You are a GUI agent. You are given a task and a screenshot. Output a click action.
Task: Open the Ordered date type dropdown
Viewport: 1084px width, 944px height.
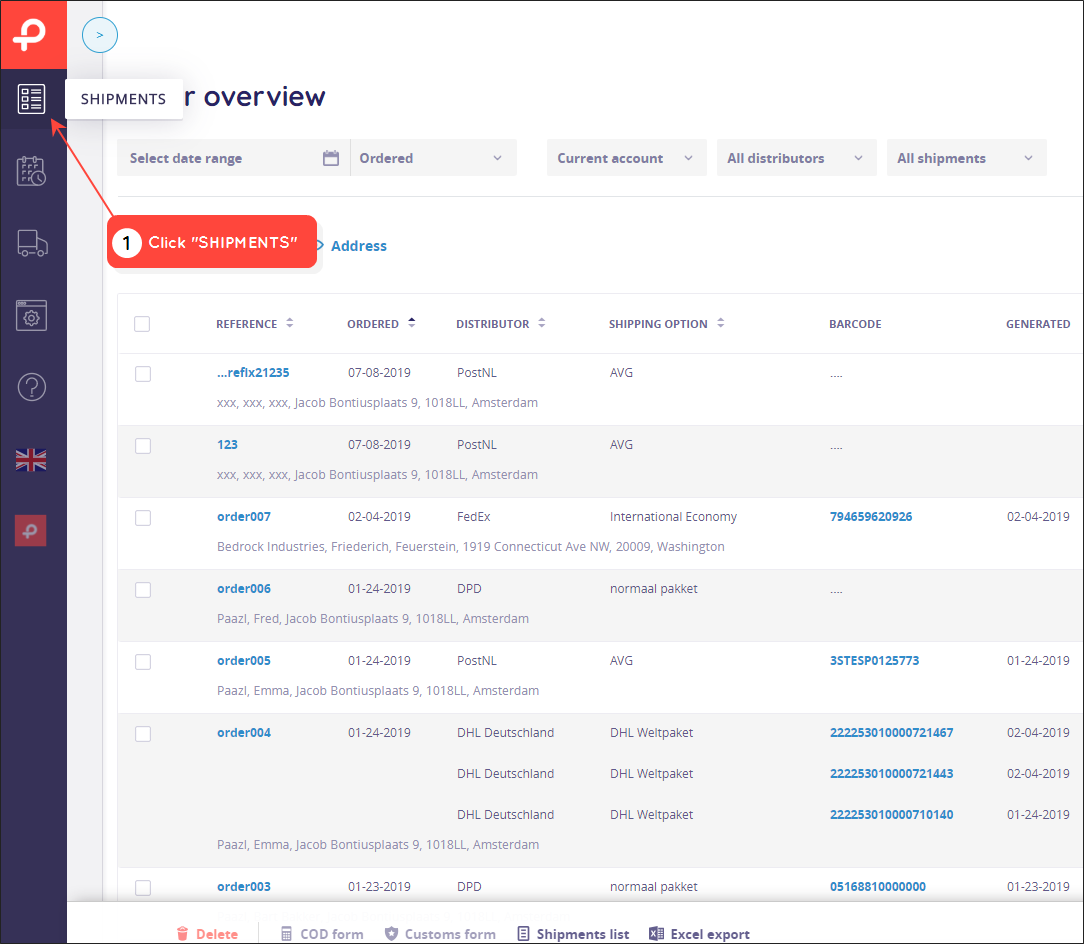pos(433,158)
